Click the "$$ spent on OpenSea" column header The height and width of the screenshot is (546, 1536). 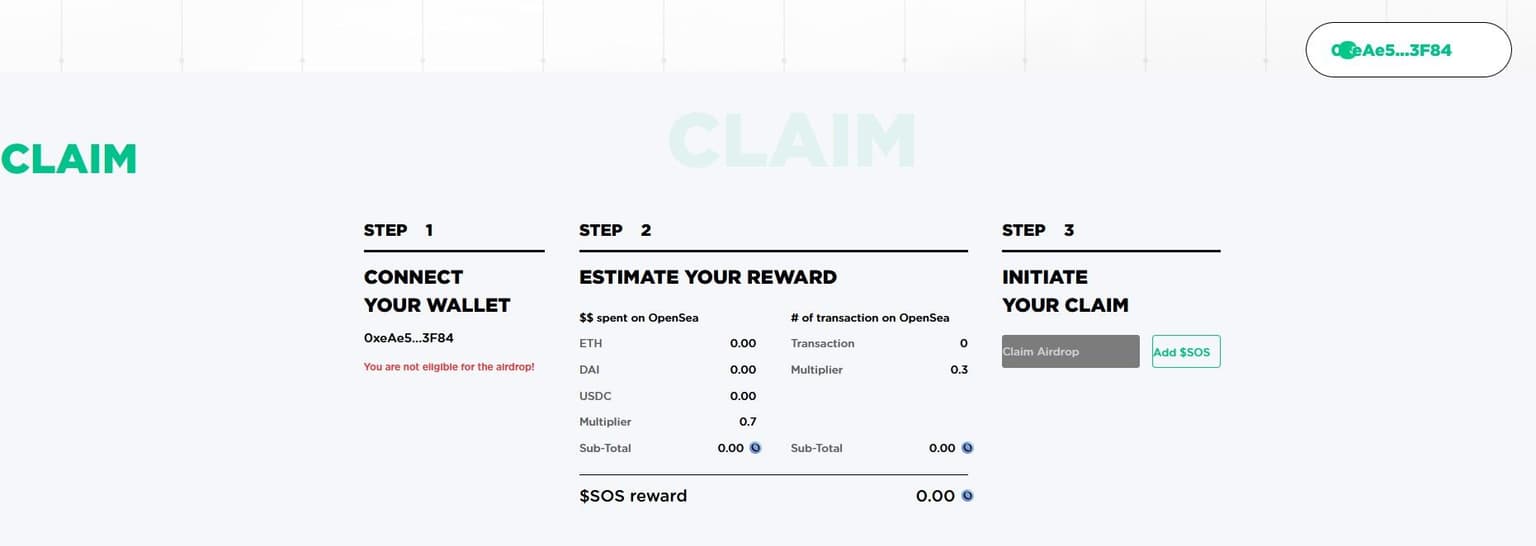638,318
